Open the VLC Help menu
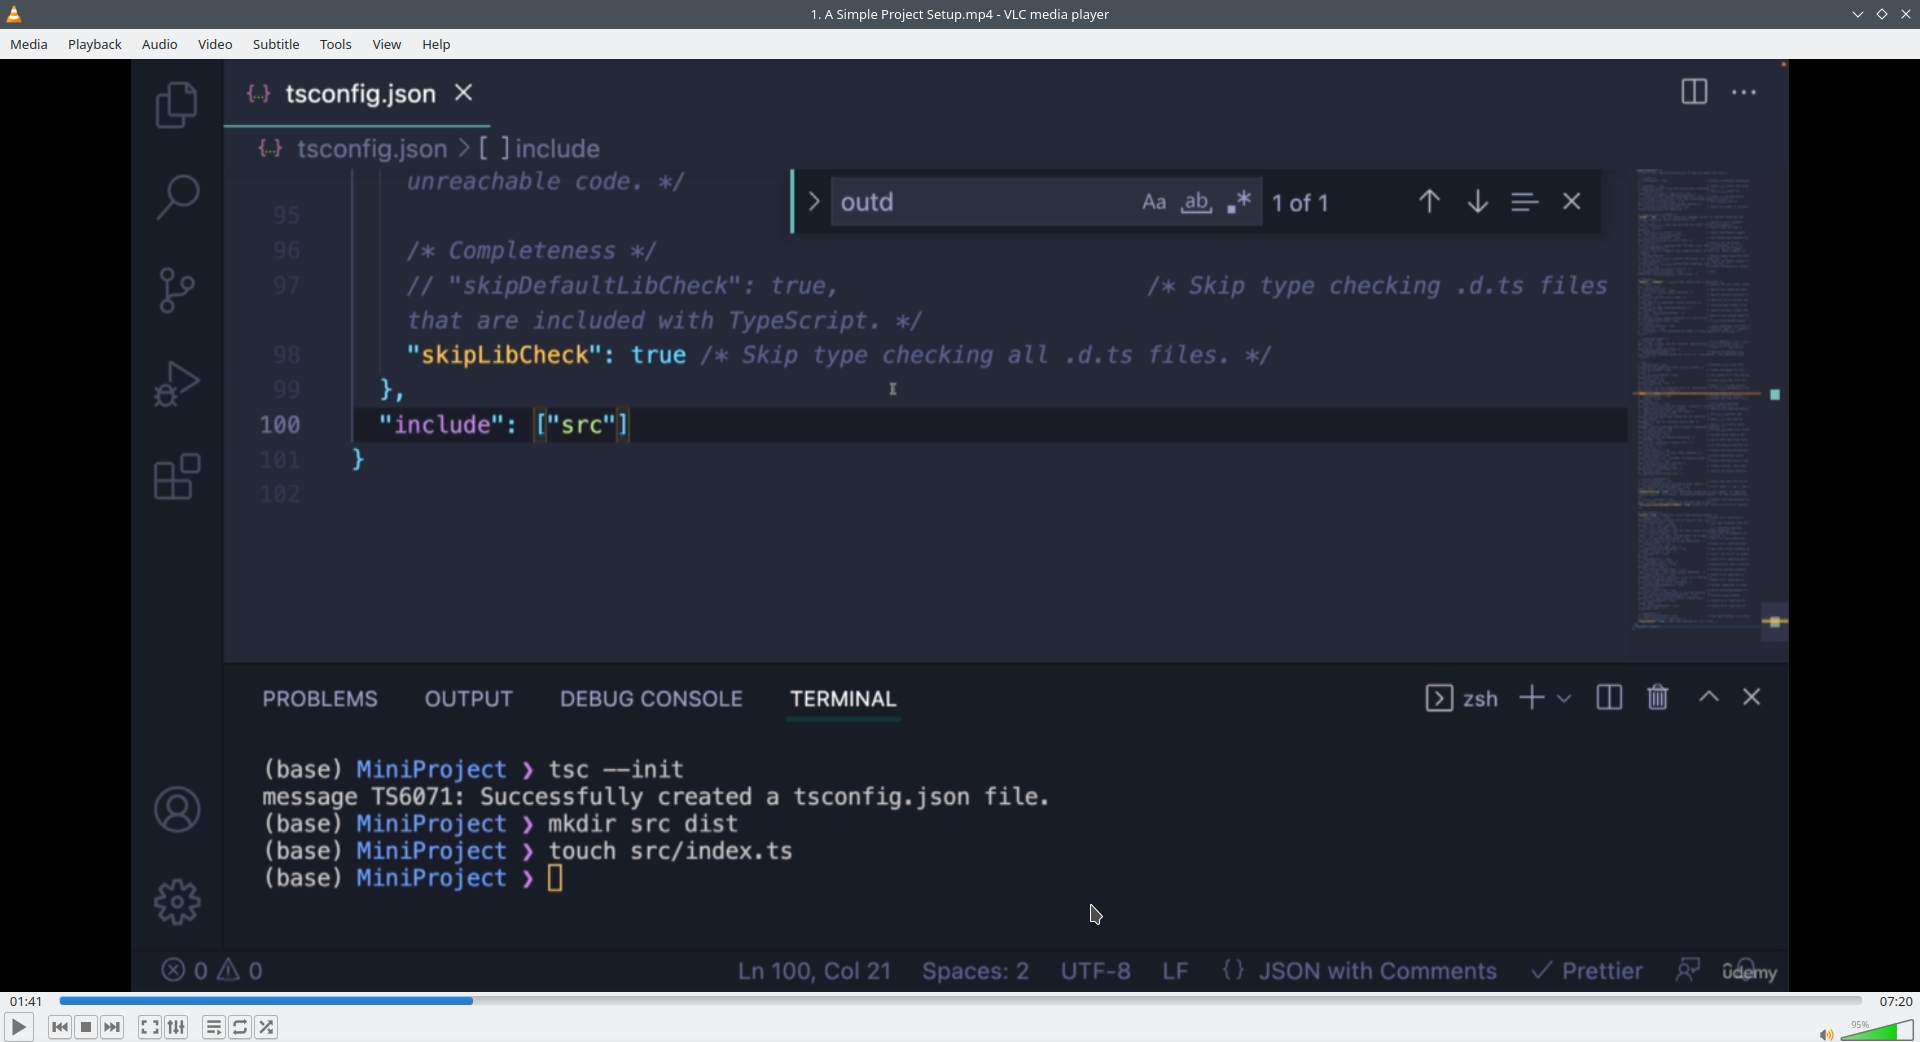The height and width of the screenshot is (1042, 1920). (x=436, y=44)
